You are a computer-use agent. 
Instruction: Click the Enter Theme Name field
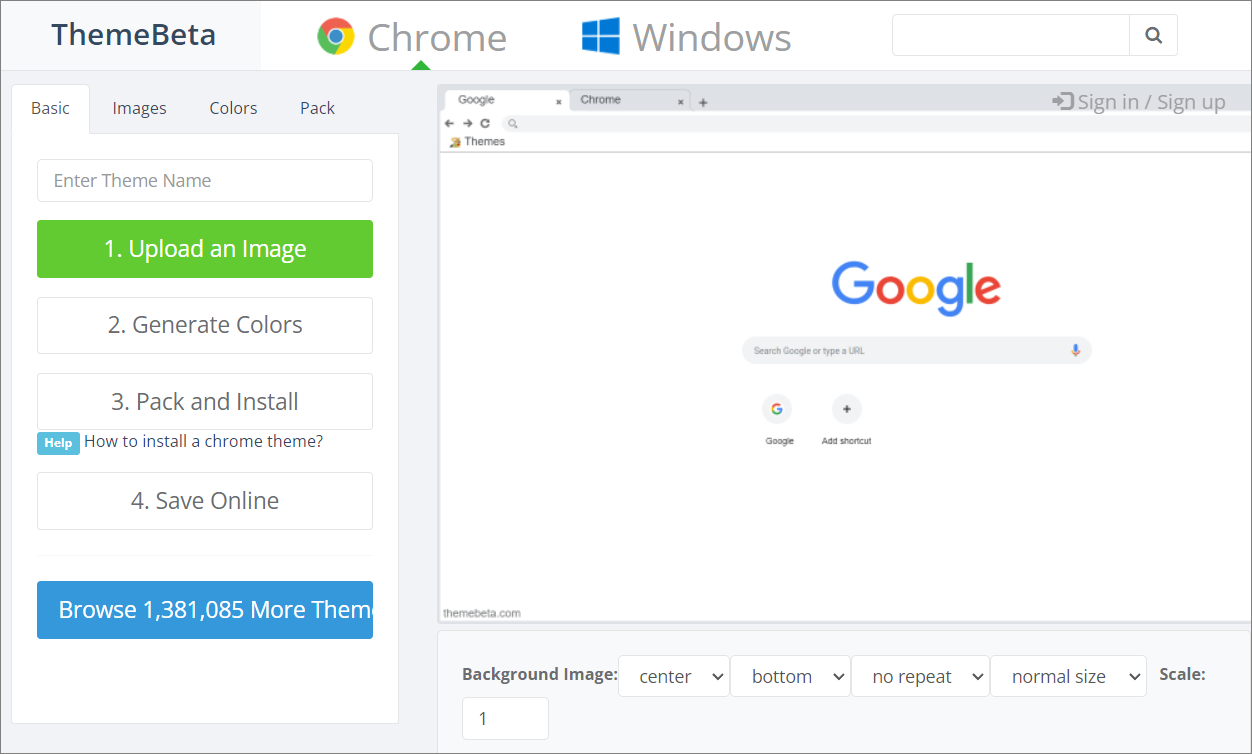204,180
